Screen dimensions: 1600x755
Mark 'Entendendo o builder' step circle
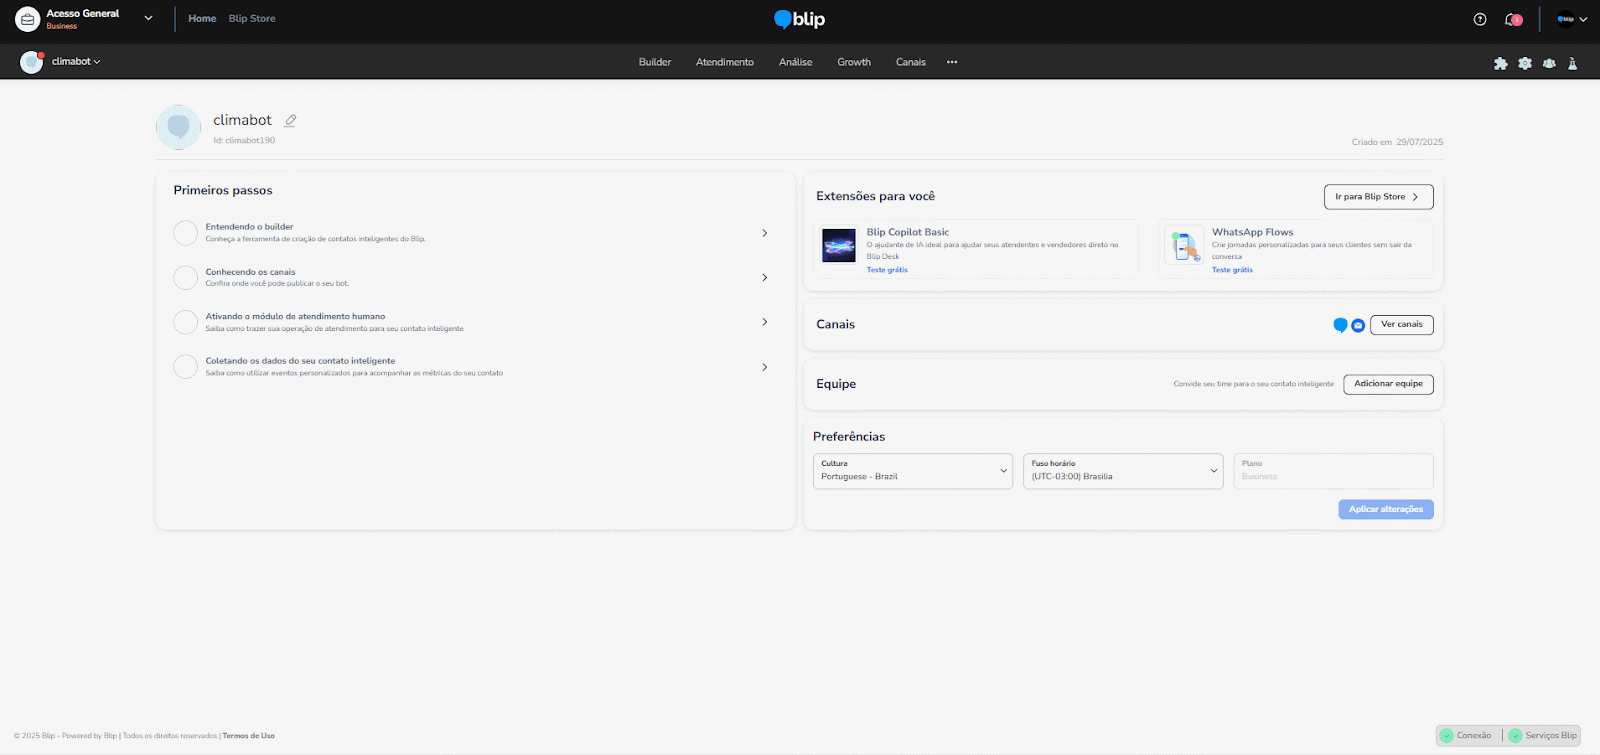coord(186,233)
